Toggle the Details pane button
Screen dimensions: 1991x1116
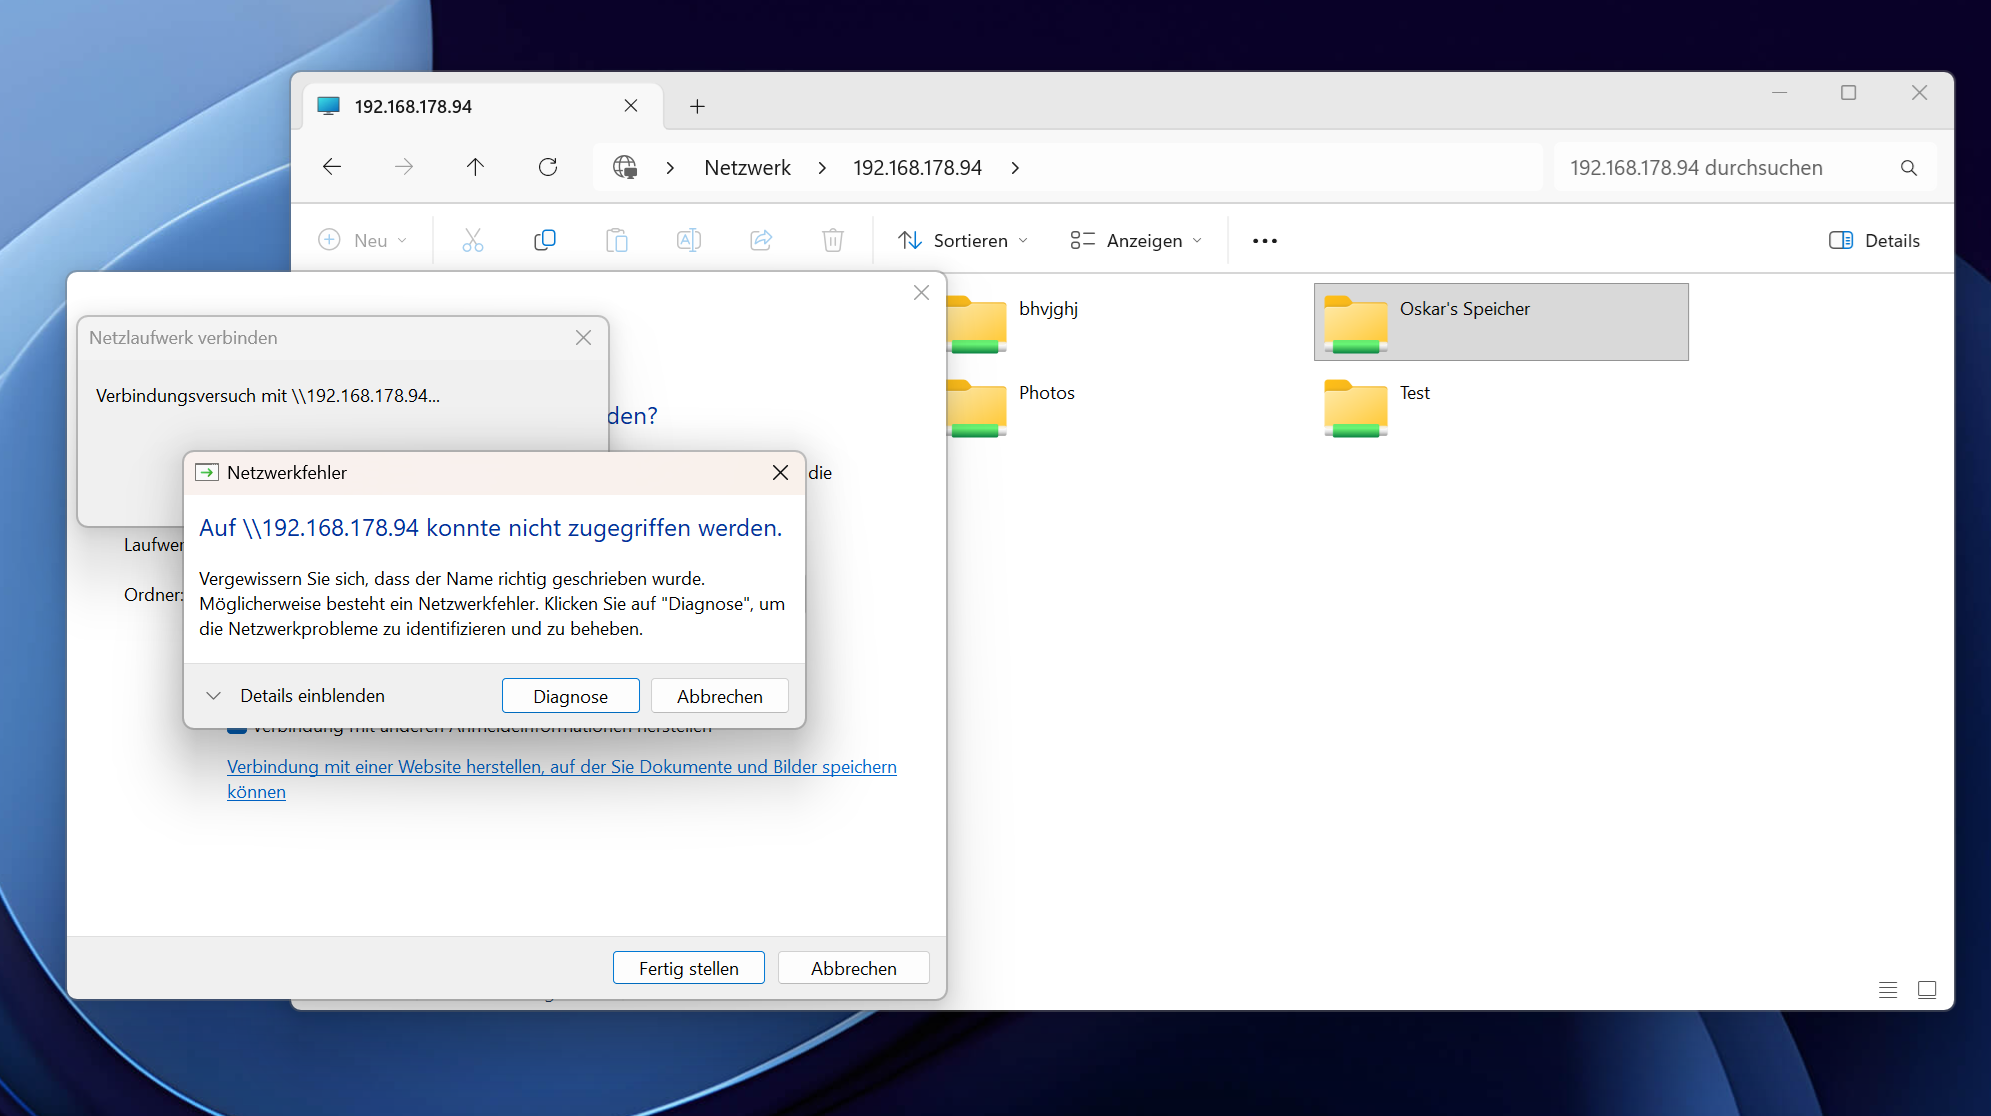coord(1874,240)
